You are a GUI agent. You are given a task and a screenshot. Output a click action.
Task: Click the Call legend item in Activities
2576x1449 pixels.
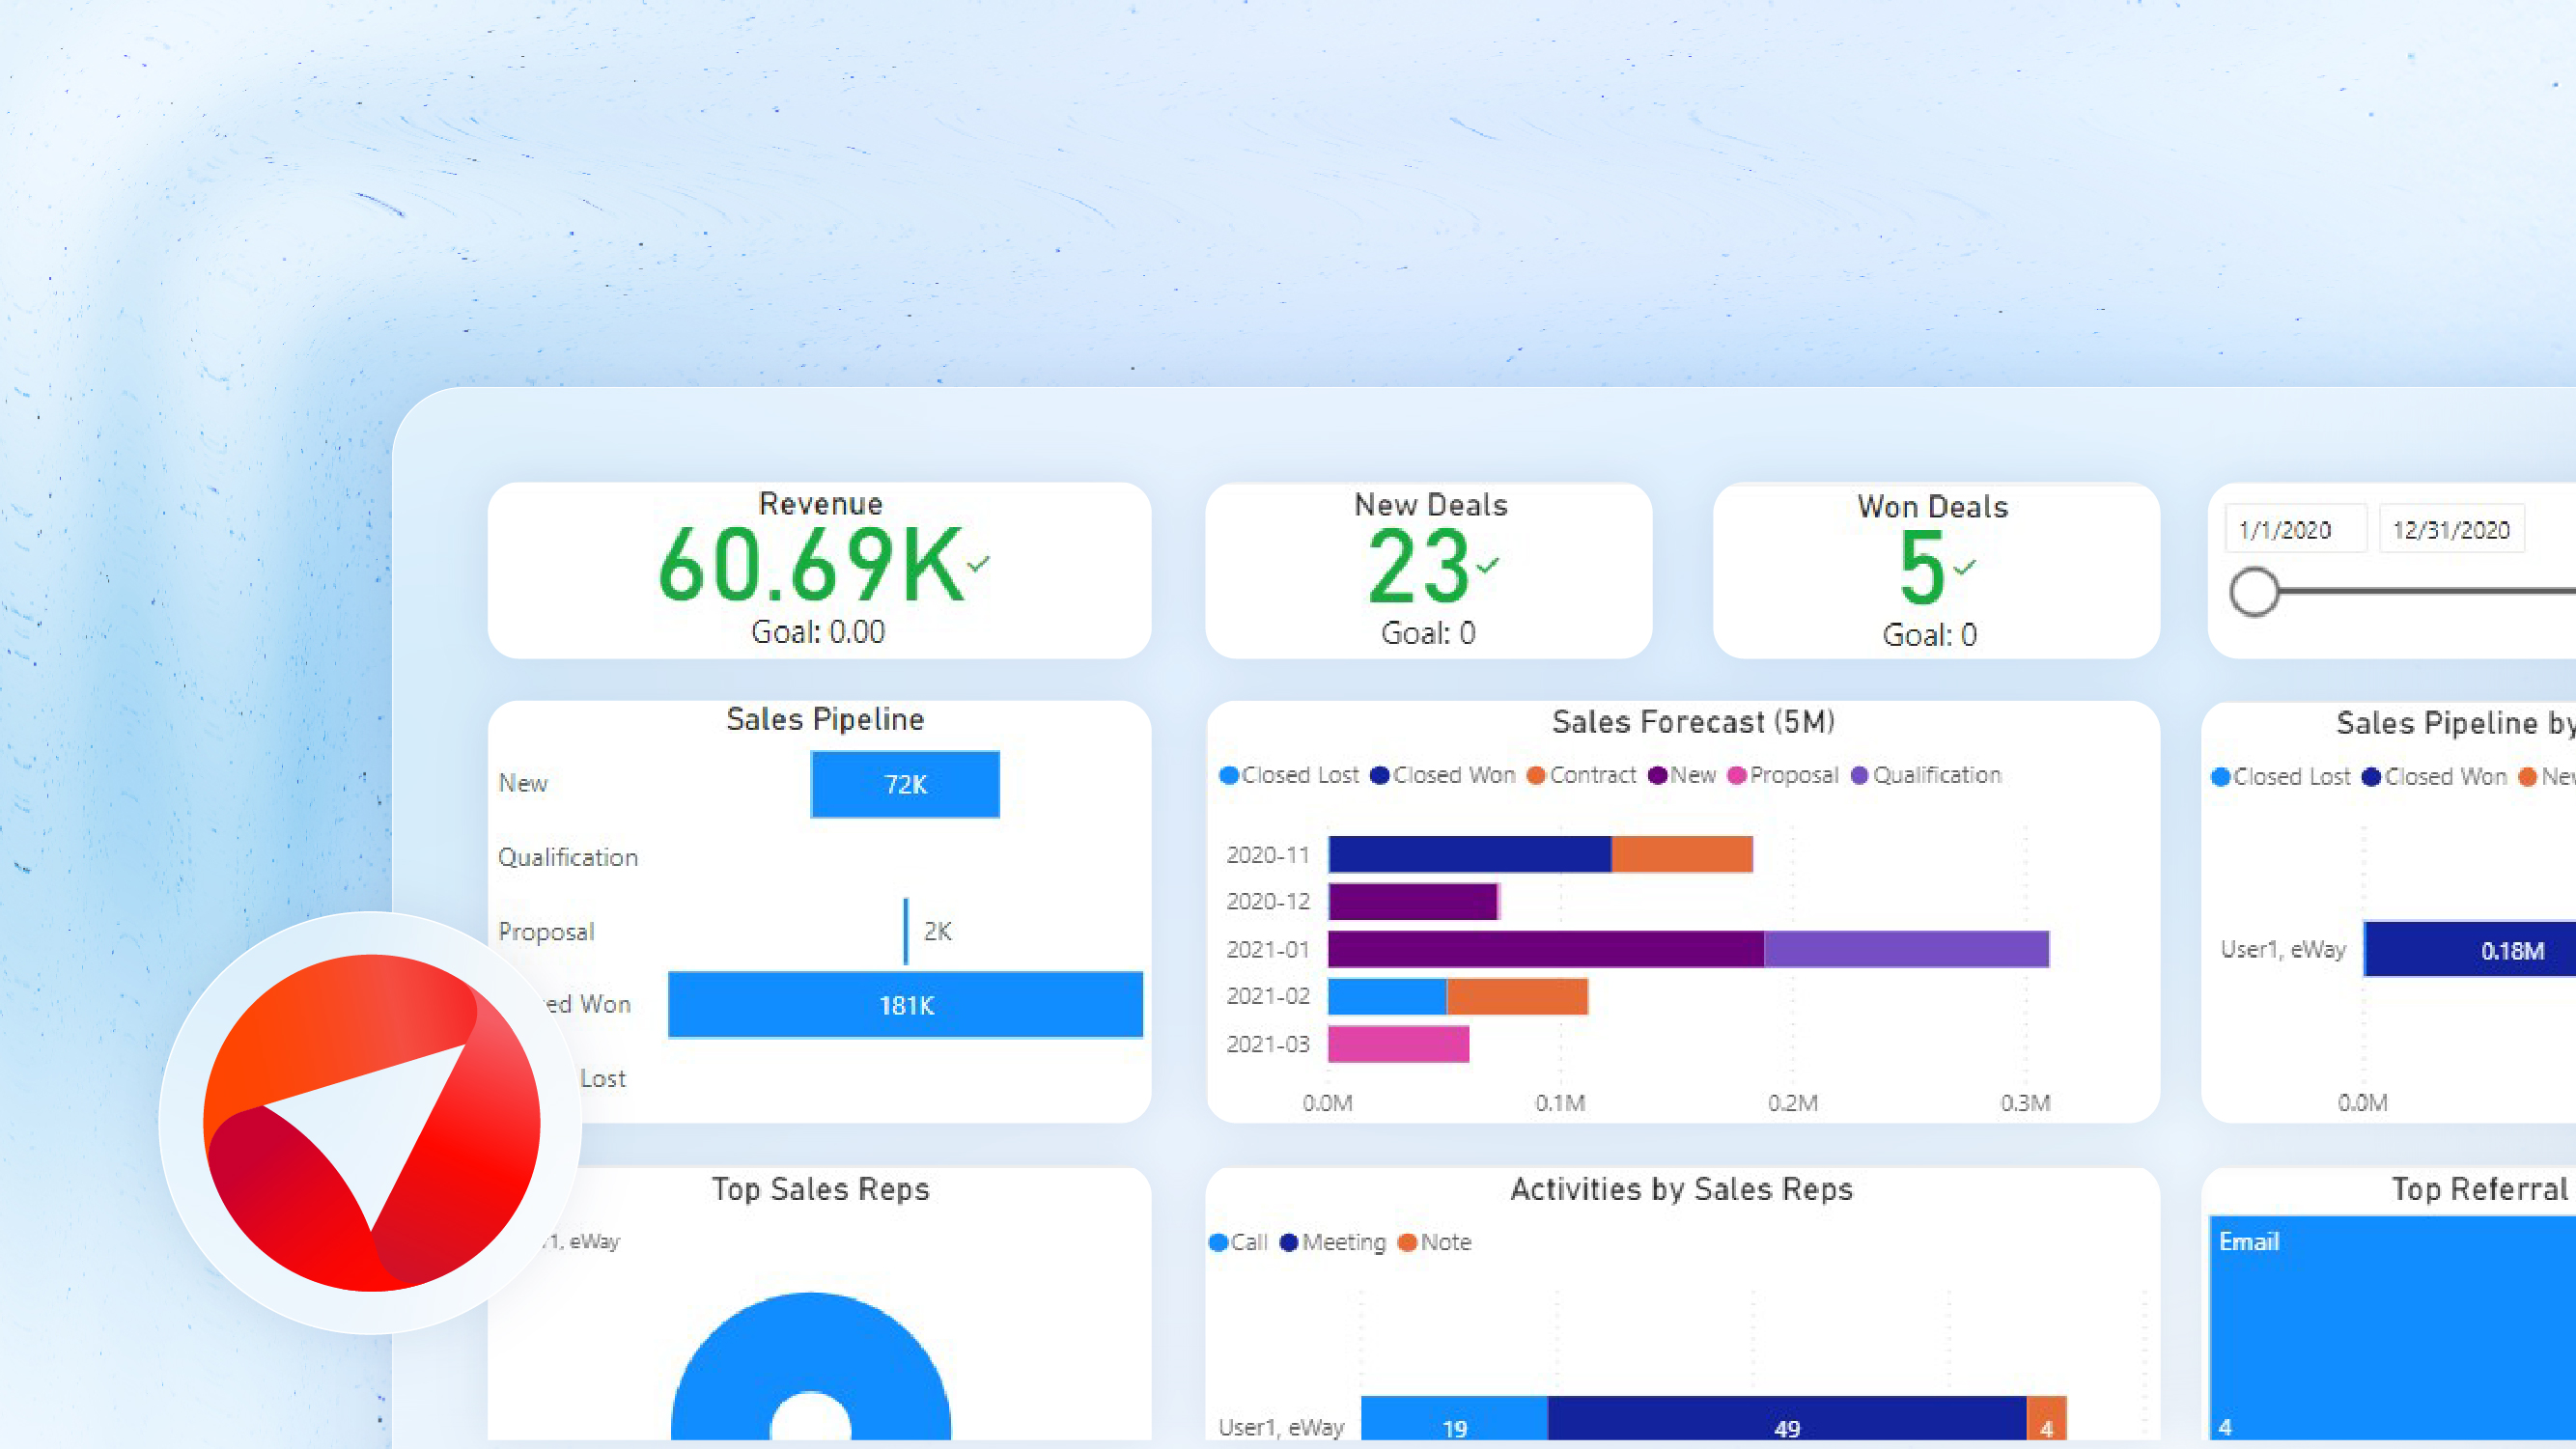pos(1238,1242)
